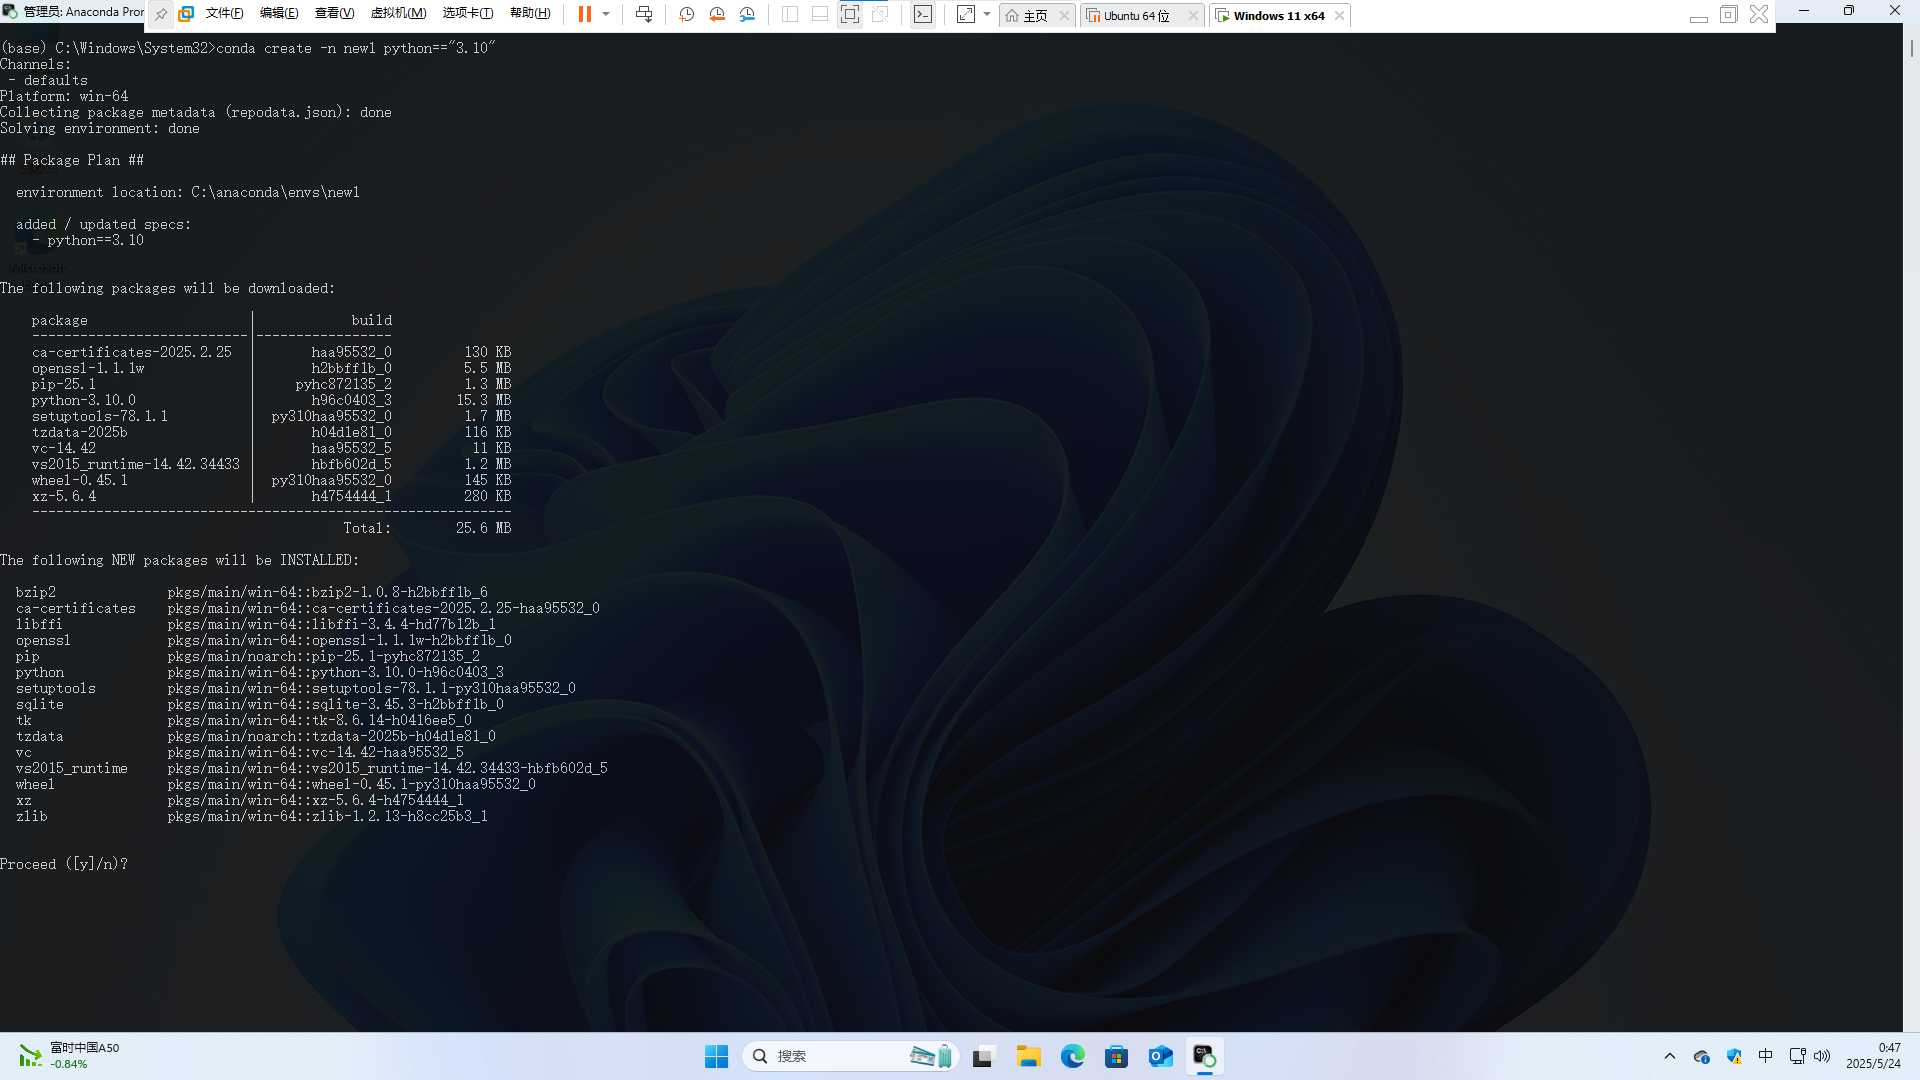The width and height of the screenshot is (1920, 1080).
Task: Open the 虚拟机(M) menu
Action: point(398,14)
